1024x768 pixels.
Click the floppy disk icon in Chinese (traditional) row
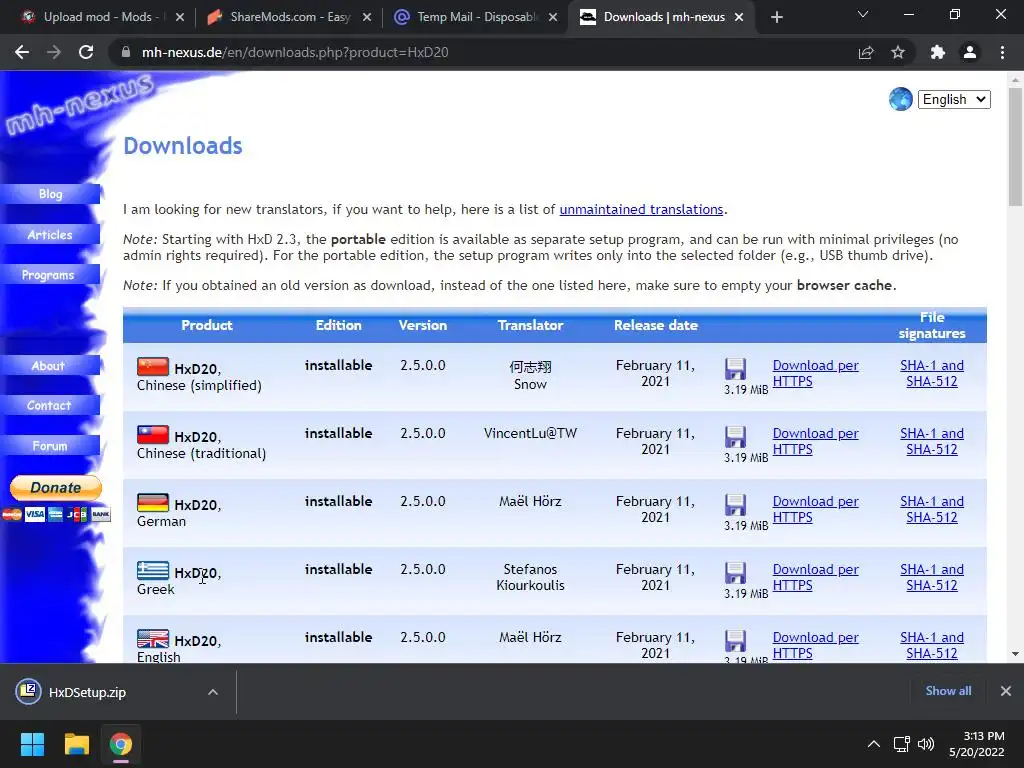click(735, 437)
